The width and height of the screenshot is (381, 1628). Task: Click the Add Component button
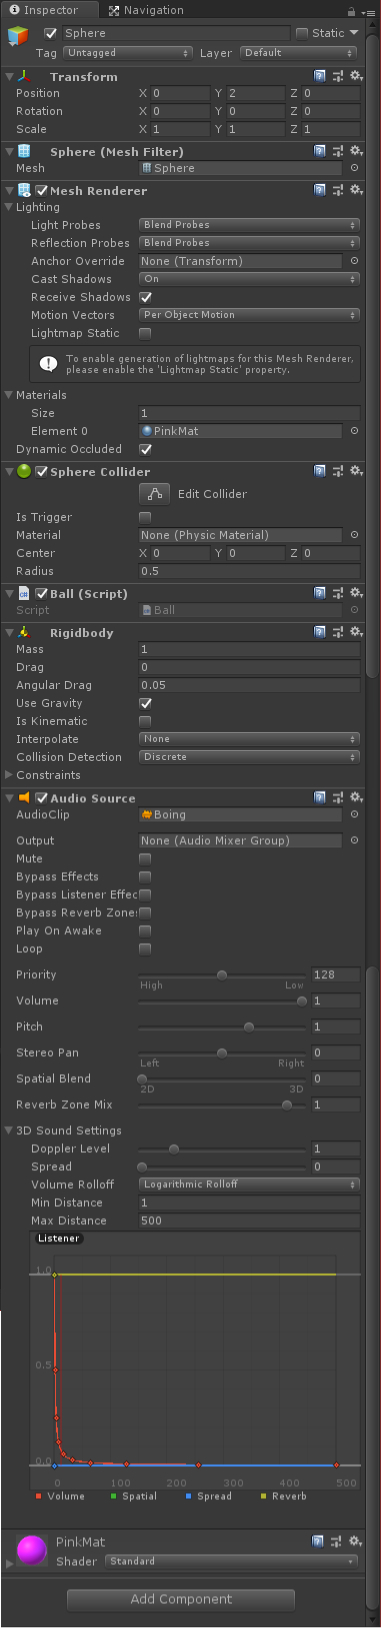point(181,1599)
